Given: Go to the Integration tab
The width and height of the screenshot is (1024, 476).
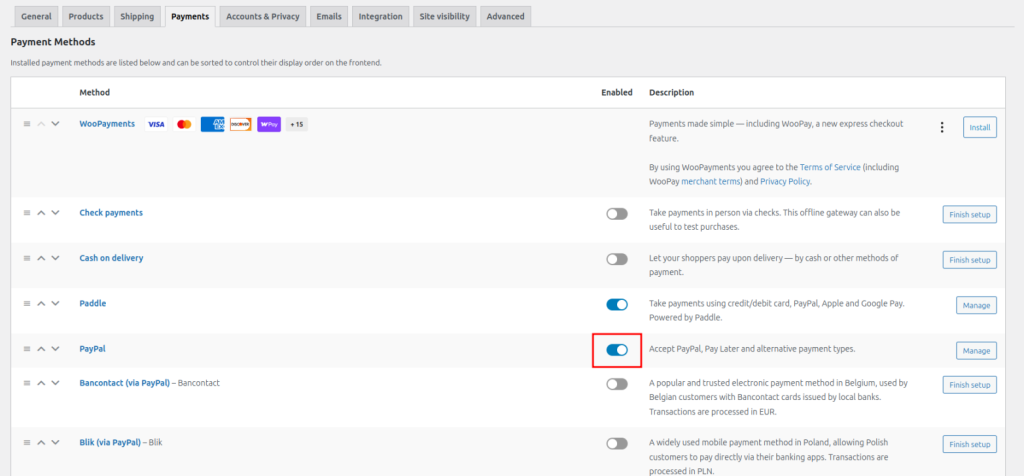Looking at the screenshot, I should coord(381,16).
